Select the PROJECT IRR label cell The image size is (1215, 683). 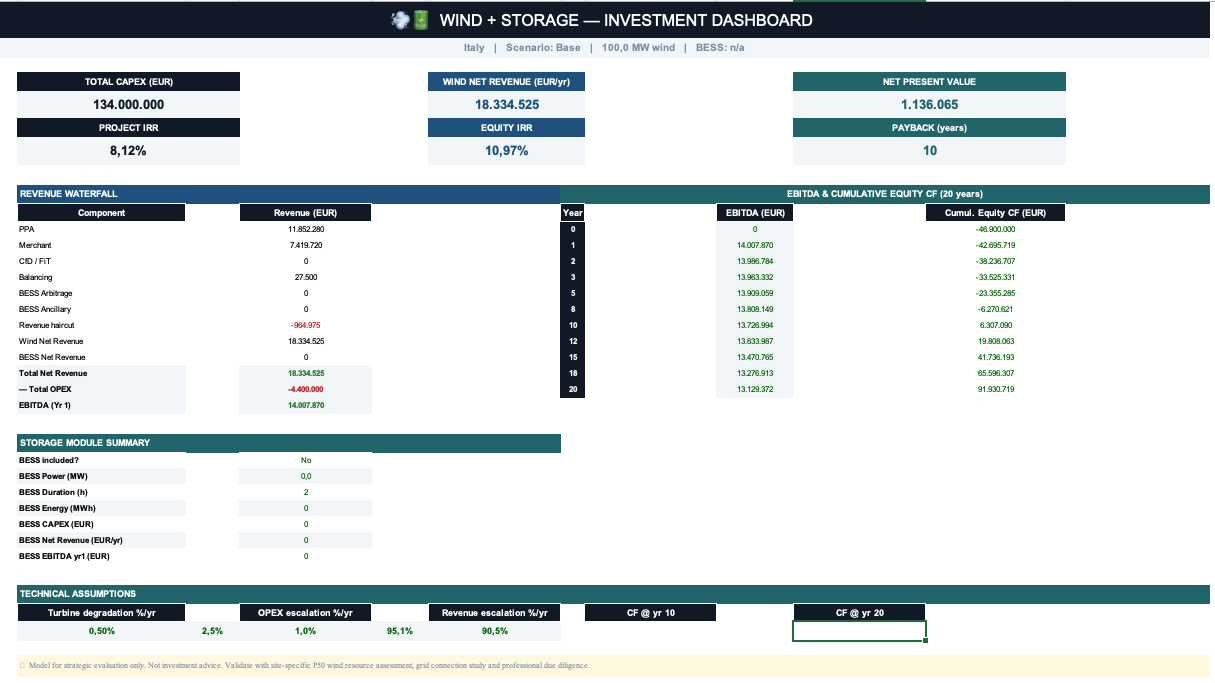coord(129,128)
